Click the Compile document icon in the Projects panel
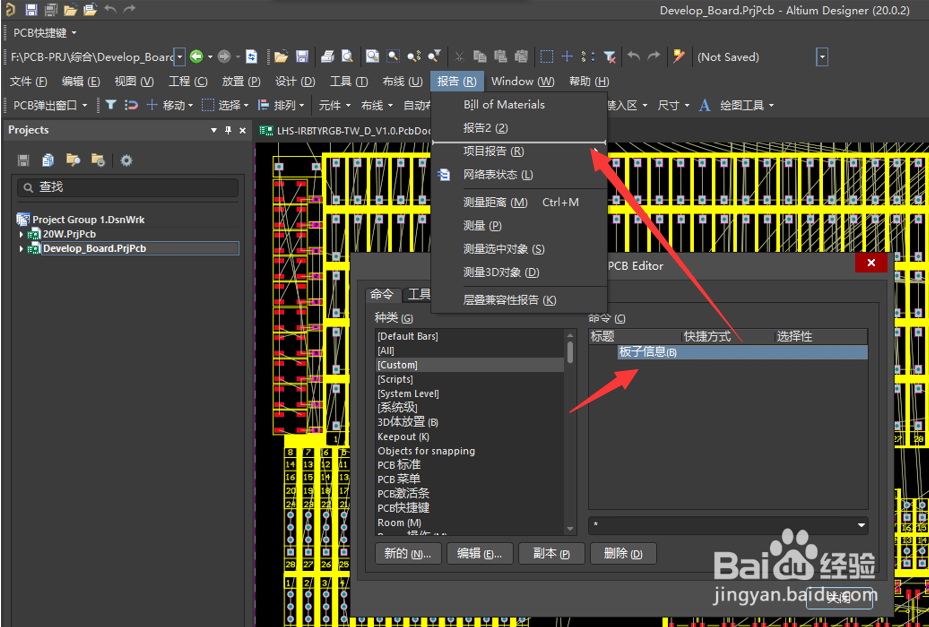The height and width of the screenshot is (627, 929). 48,160
